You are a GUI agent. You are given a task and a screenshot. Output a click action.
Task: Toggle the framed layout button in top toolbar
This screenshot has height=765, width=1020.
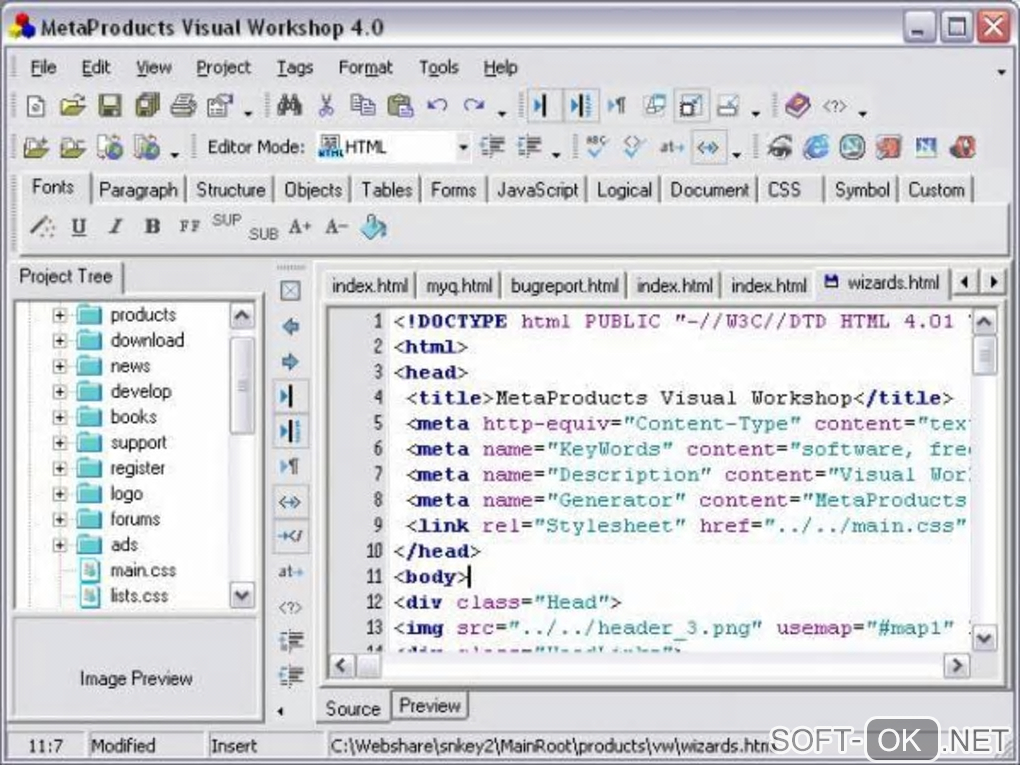[691, 105]
